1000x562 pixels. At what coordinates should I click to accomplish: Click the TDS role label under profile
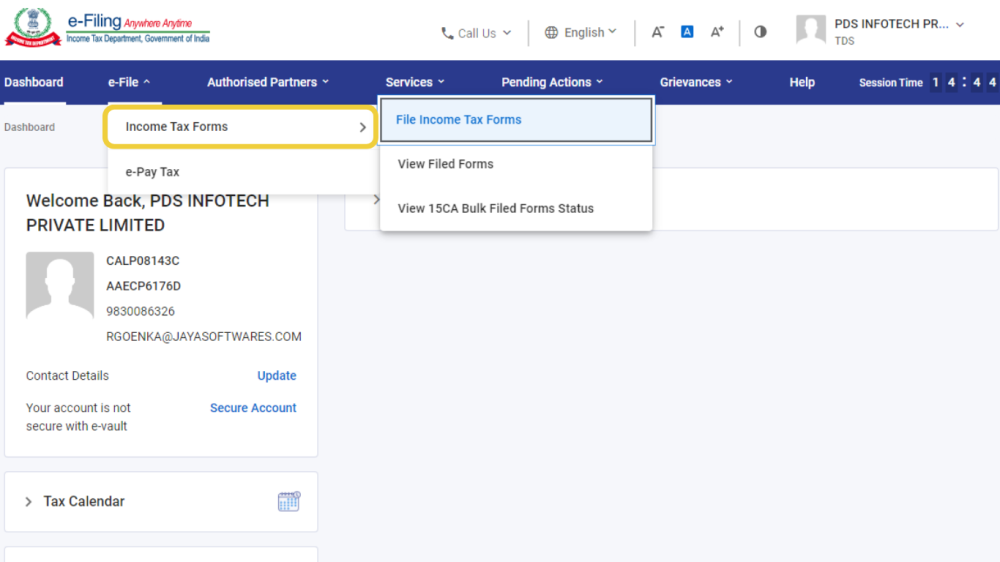(844, 41)
